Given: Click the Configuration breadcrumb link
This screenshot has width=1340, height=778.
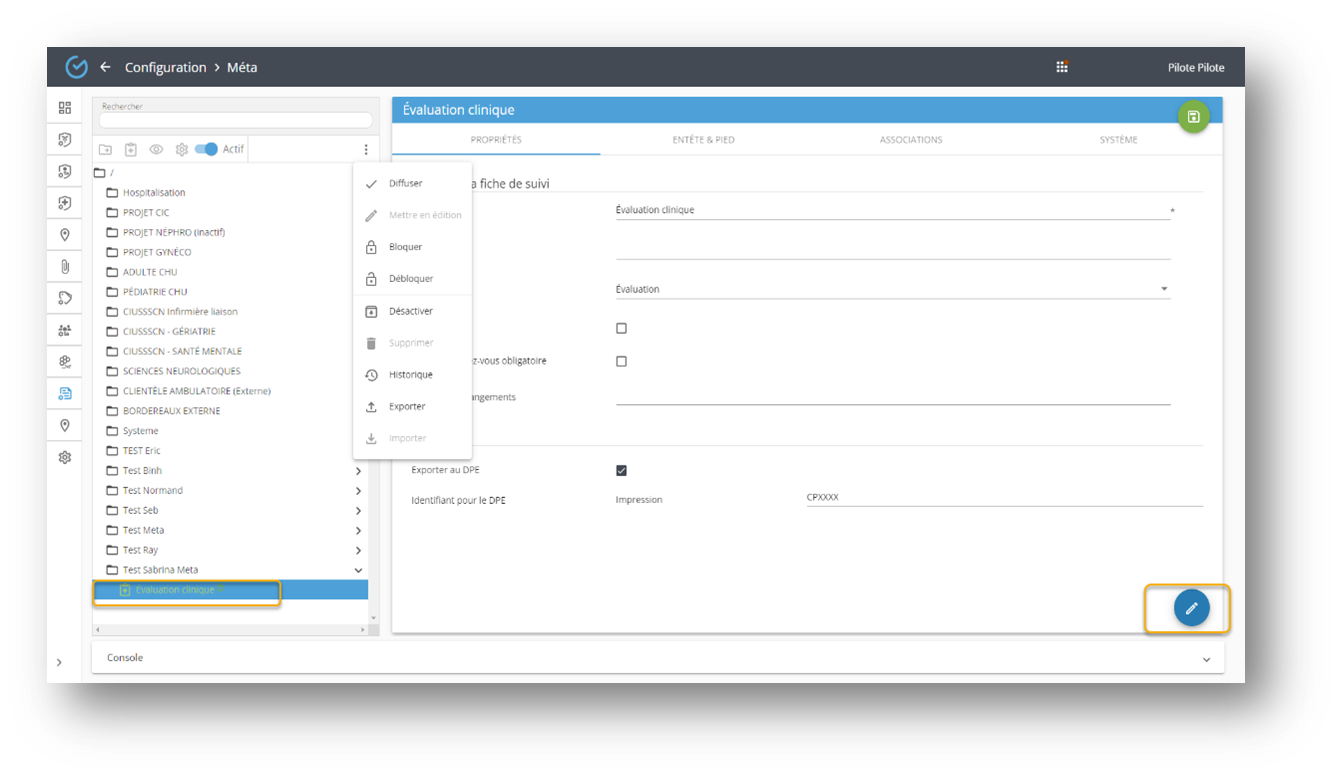Looking at the screenshot, I should 165,67.
